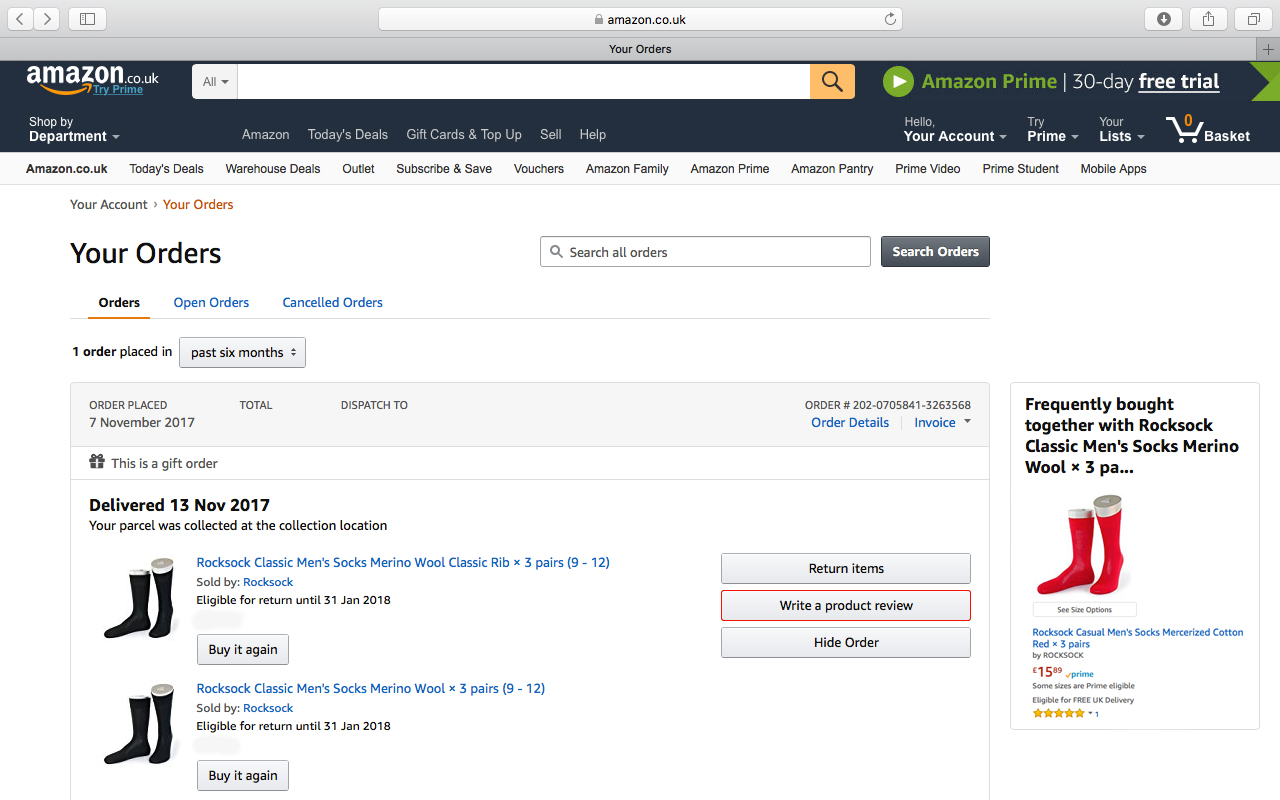The image size is (1280, 800).
Task: Open Today's Deals in dark nav bar
Action: [x=347, y=134]
